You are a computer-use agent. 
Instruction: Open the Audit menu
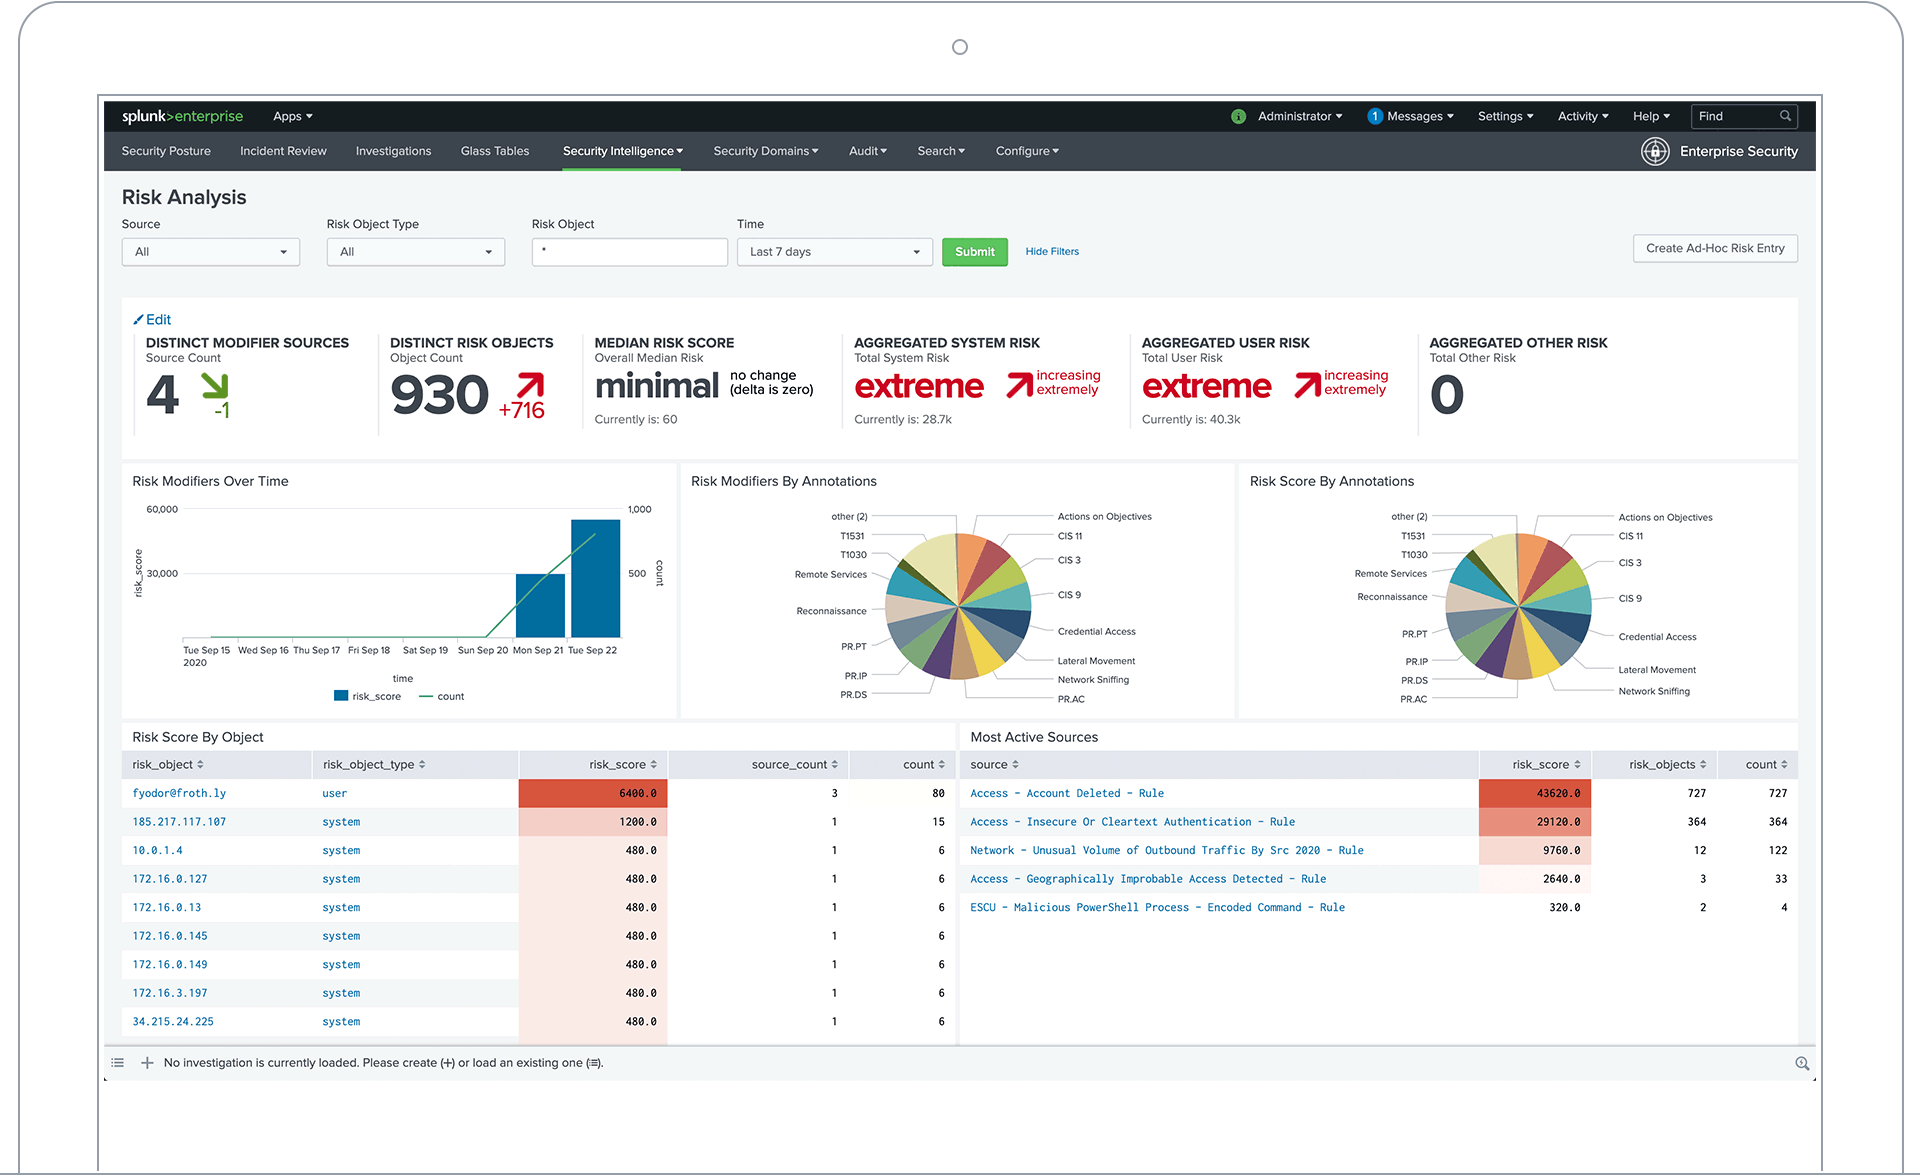(x=868, y=151)
